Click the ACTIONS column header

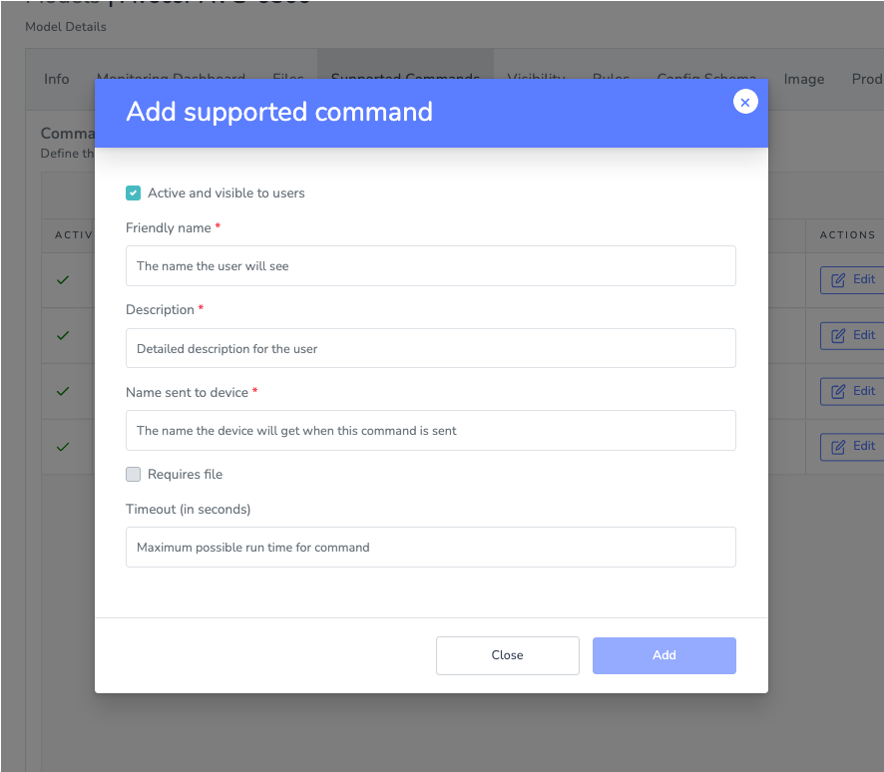[x=847, y=235]
